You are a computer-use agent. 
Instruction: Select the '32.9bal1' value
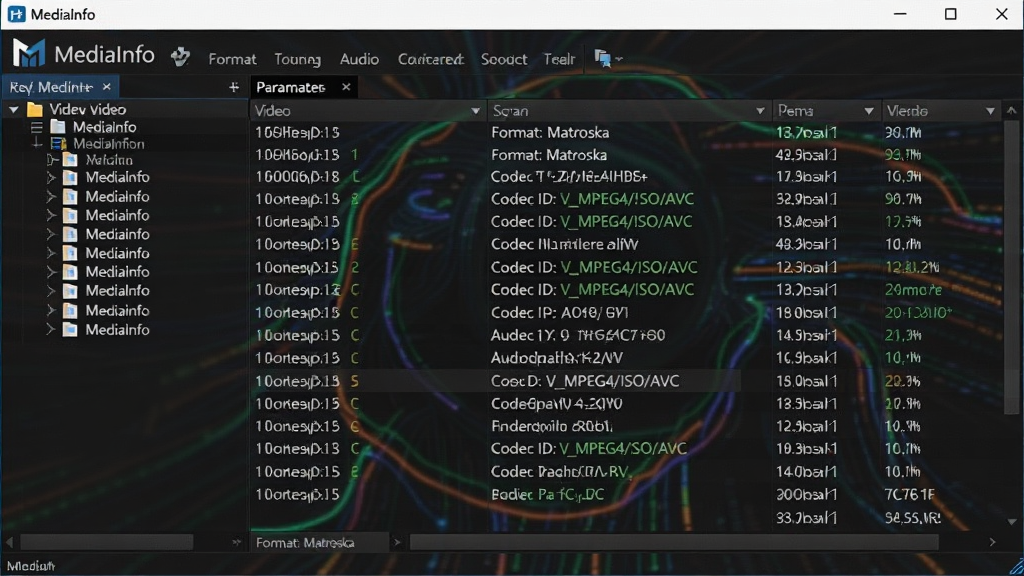click(x=806, y=199)
